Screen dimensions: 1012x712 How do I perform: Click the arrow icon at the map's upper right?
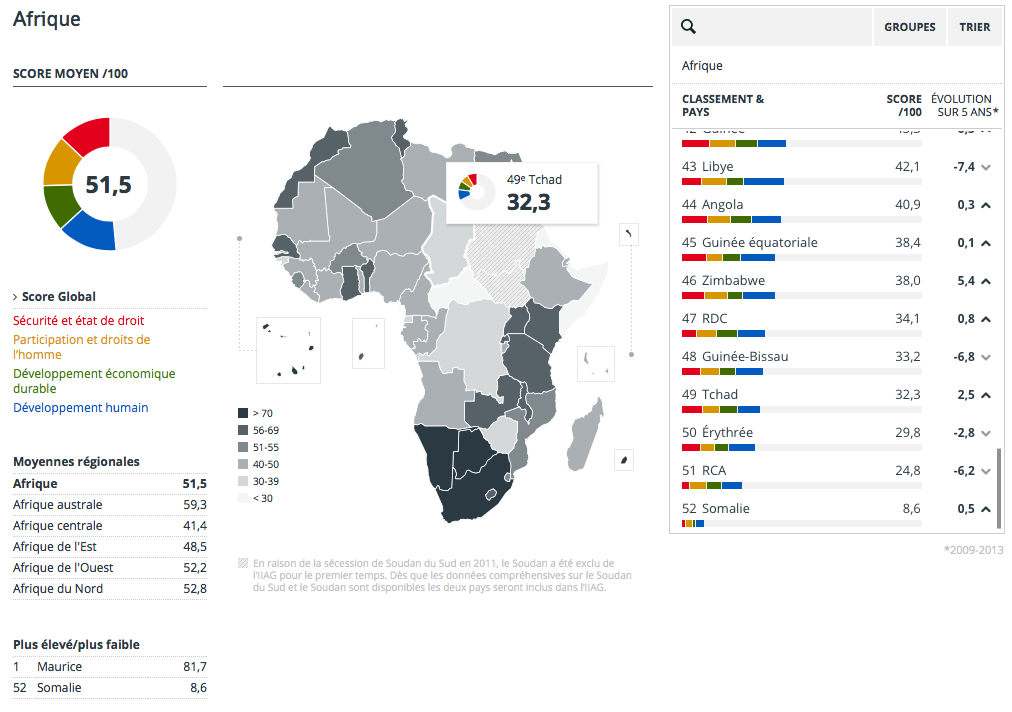628,233
